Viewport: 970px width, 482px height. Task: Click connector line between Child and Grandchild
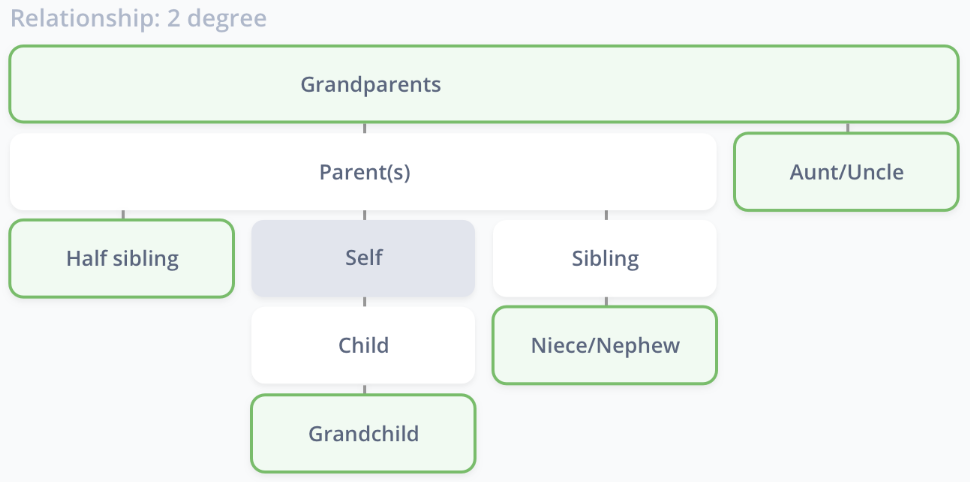tap(364, 389)
